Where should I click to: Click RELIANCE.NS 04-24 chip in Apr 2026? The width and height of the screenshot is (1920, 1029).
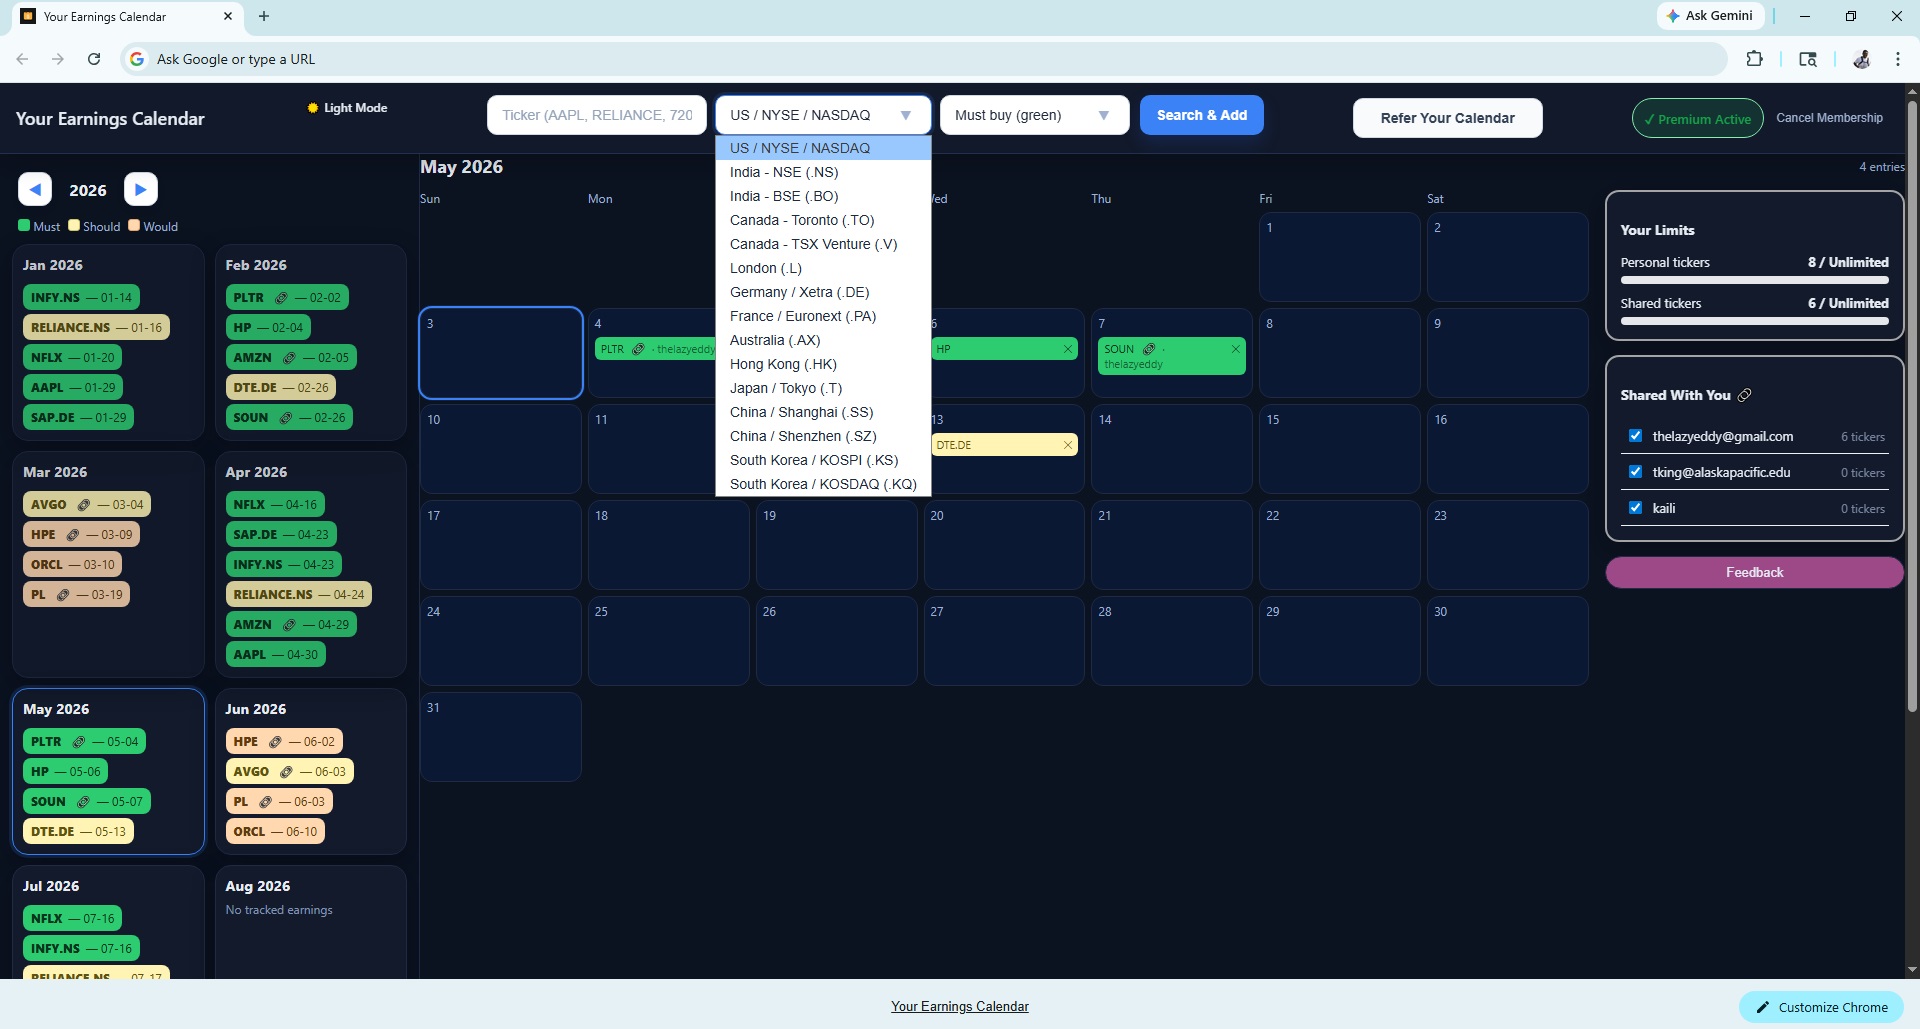point(299,595)
